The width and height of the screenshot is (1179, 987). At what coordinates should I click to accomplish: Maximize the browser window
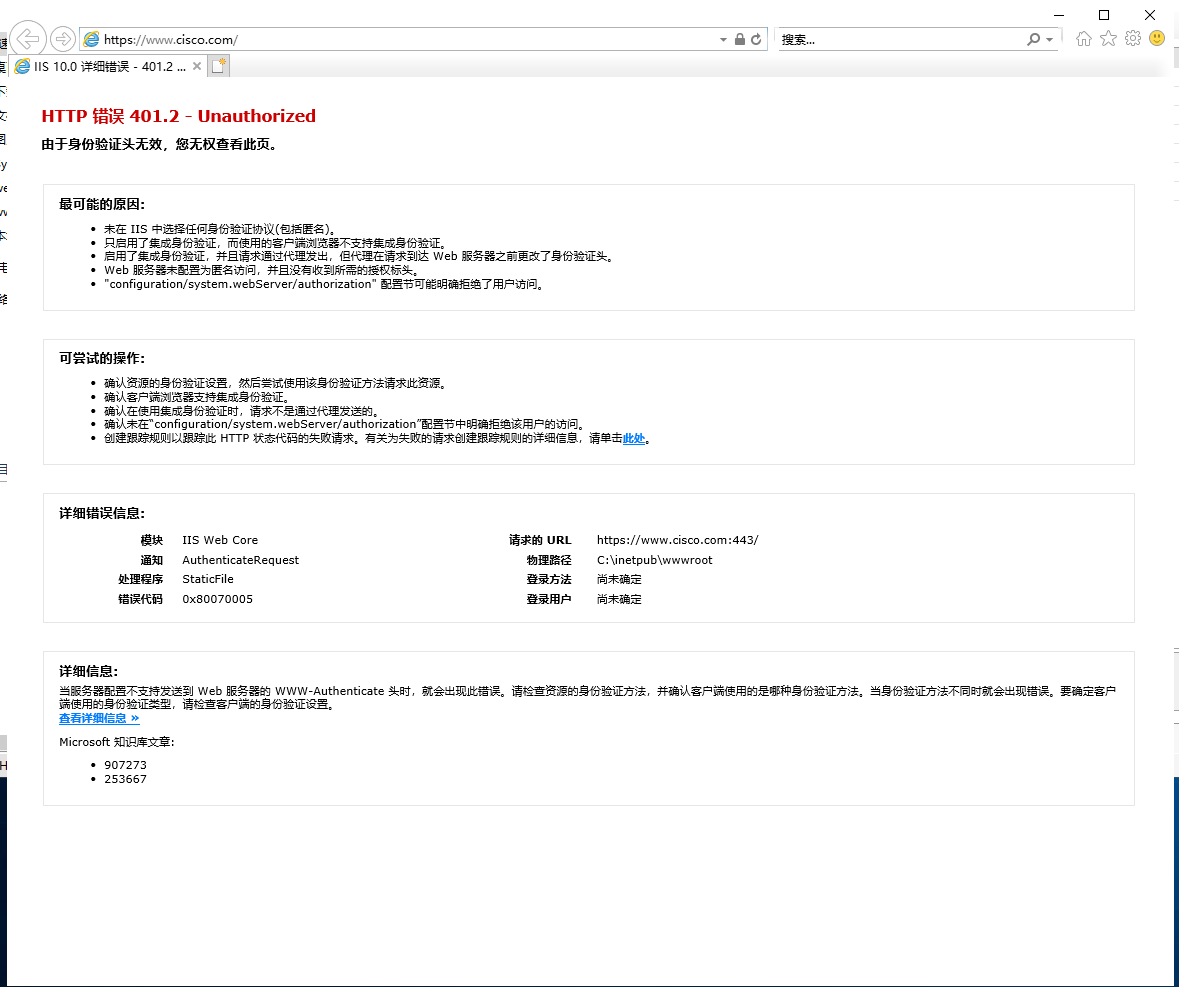(x=1104, y=15)
